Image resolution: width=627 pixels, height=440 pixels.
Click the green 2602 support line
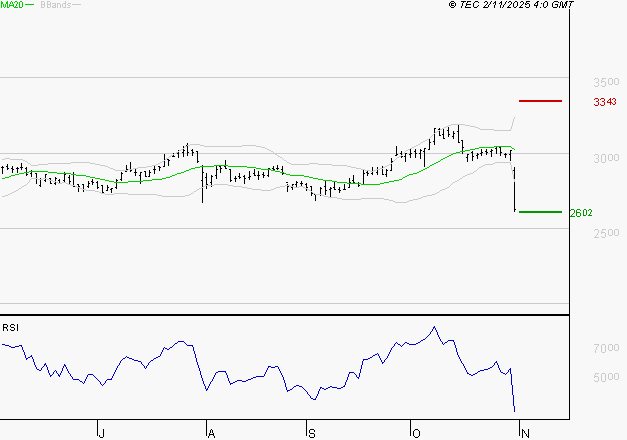(540, 212)
